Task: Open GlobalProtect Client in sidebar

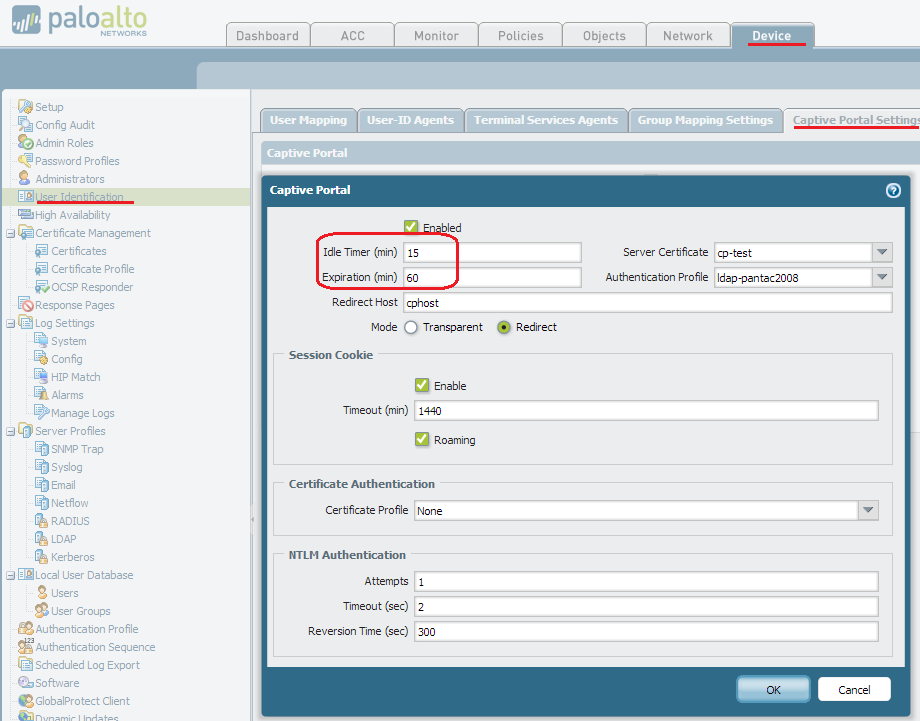Action: coord(82,701)
